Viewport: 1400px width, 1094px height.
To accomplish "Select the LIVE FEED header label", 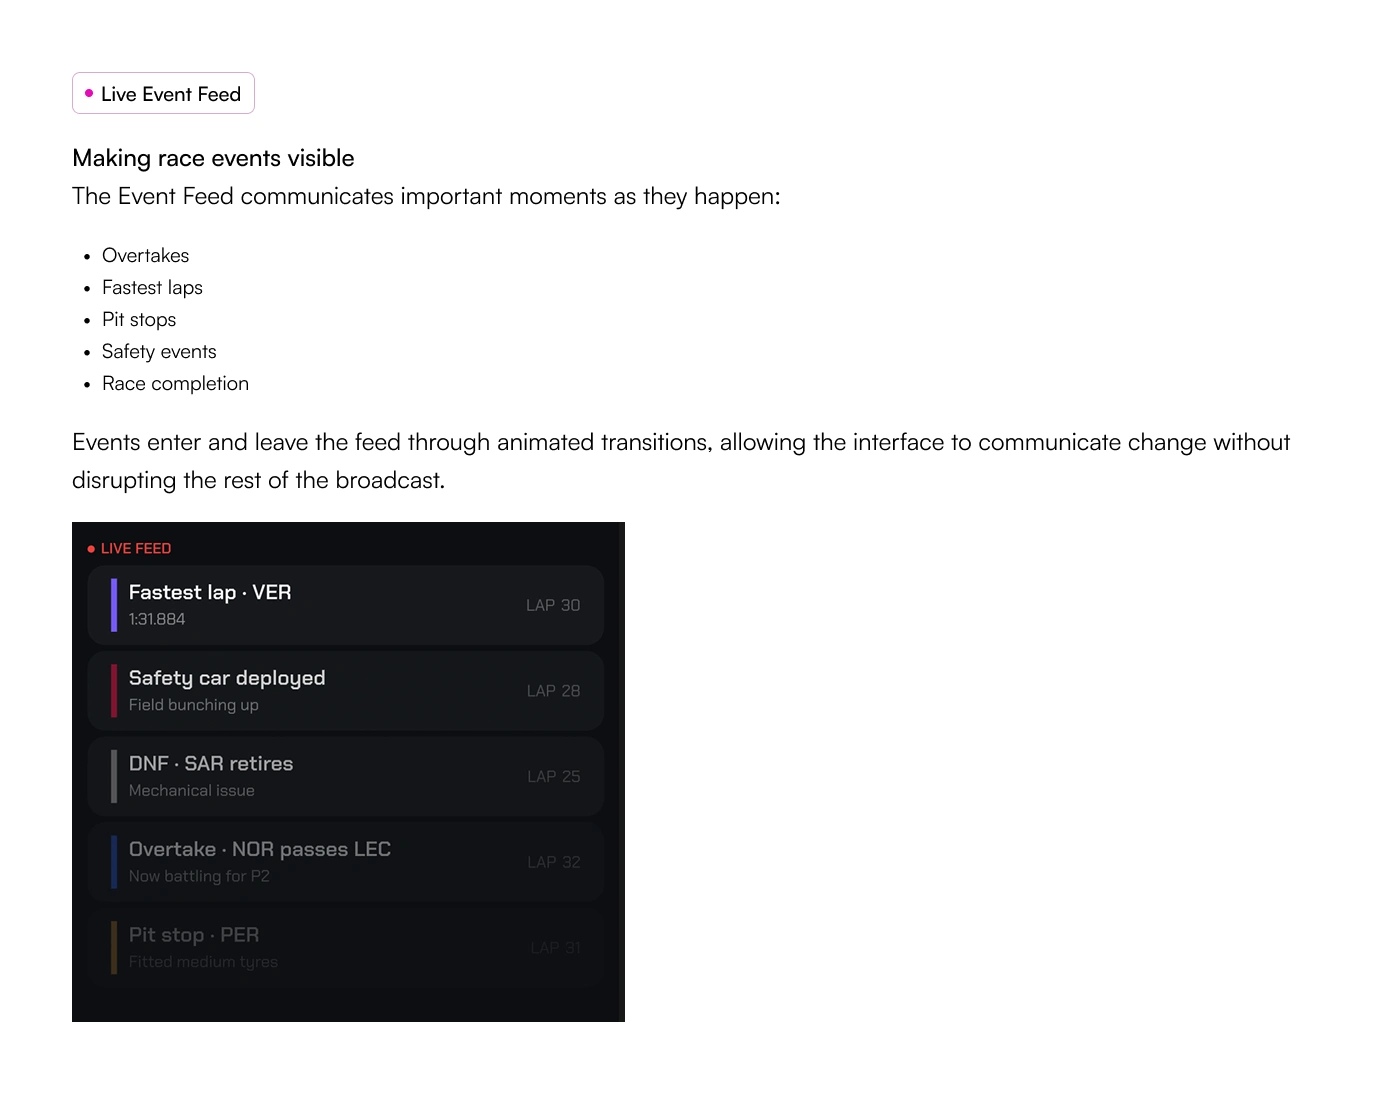I will 136,549.
